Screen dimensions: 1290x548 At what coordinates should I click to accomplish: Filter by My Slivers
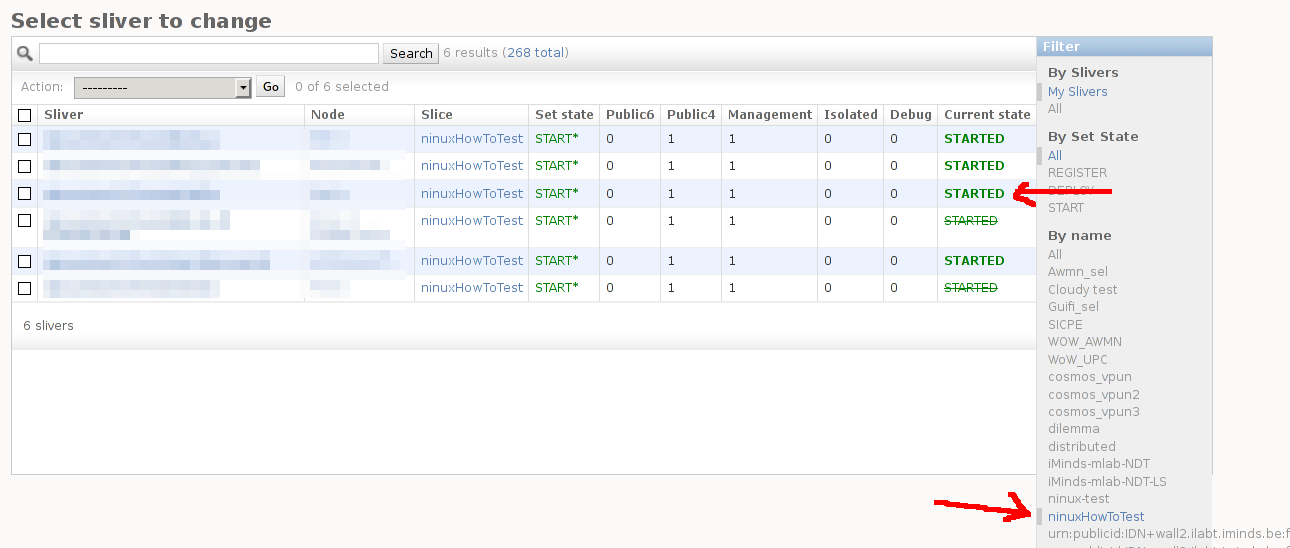1077,92
